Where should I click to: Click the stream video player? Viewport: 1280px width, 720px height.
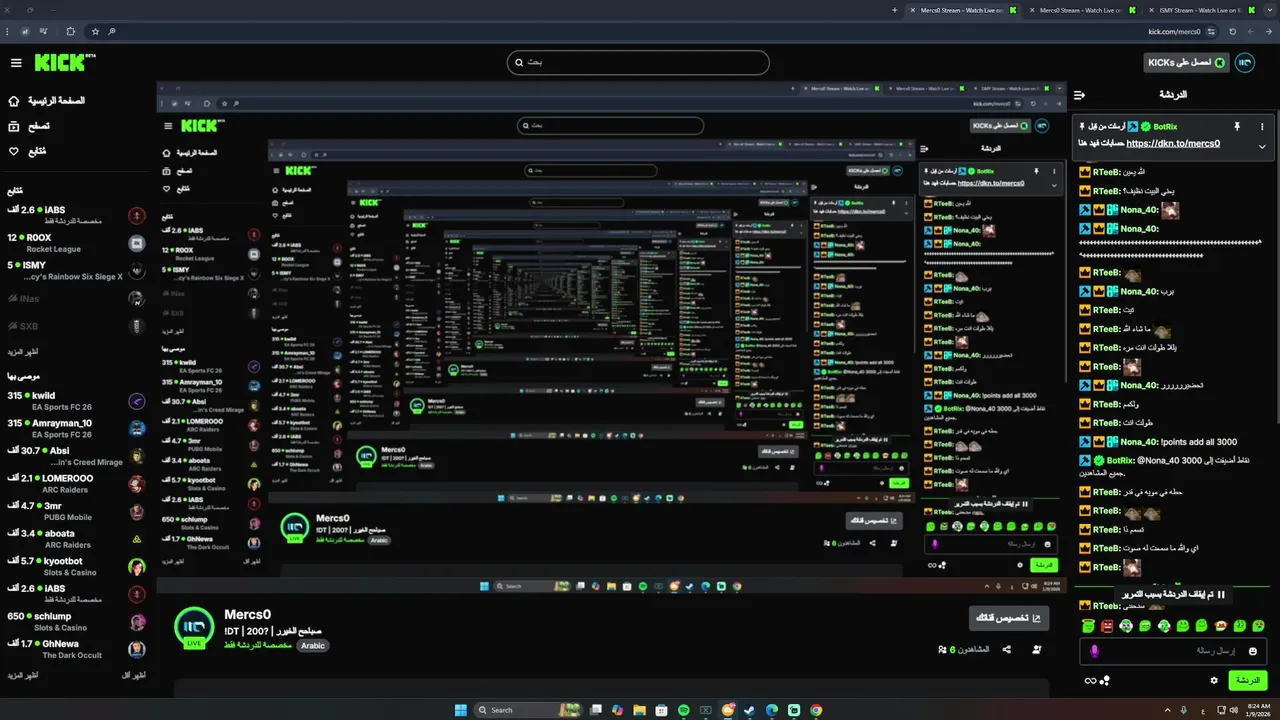pyautogui.click(x=611, y=338)
